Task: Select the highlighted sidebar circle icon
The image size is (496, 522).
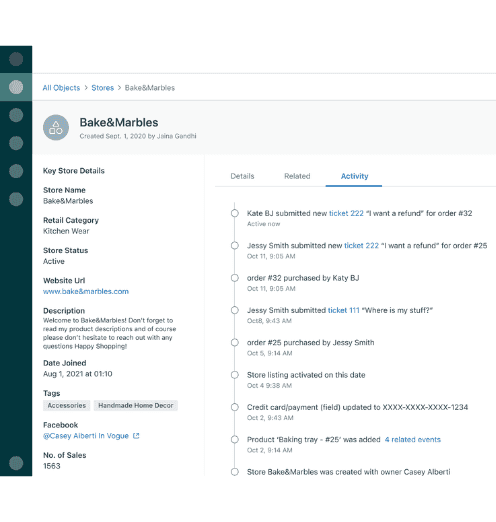Action: pyautogui.click(x=16, y=87)
